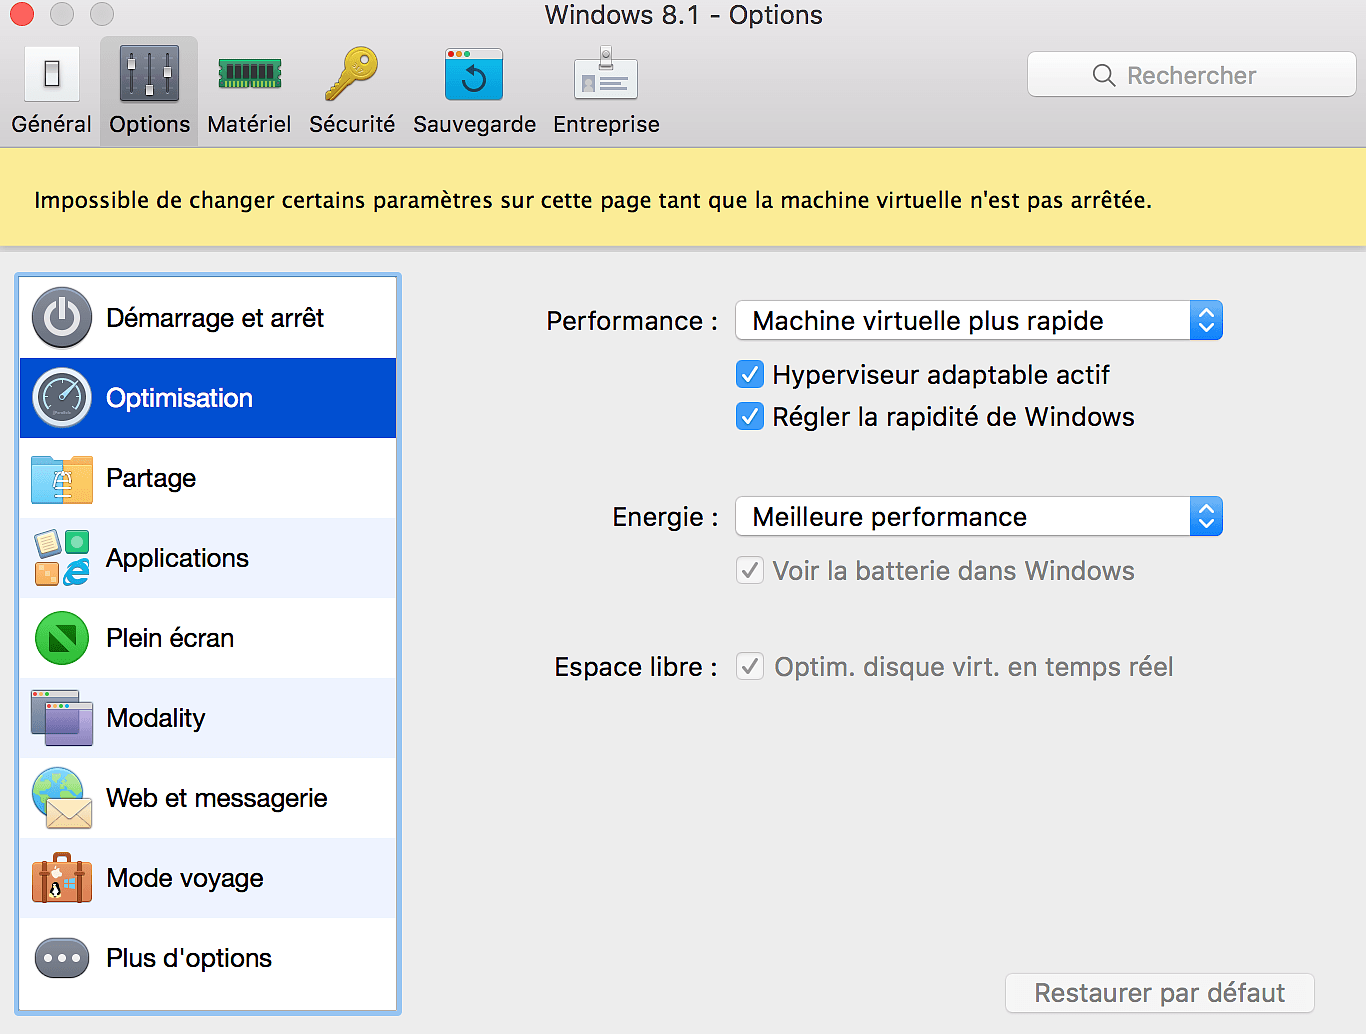Expand the Performance dropdown

click(978, 321)
